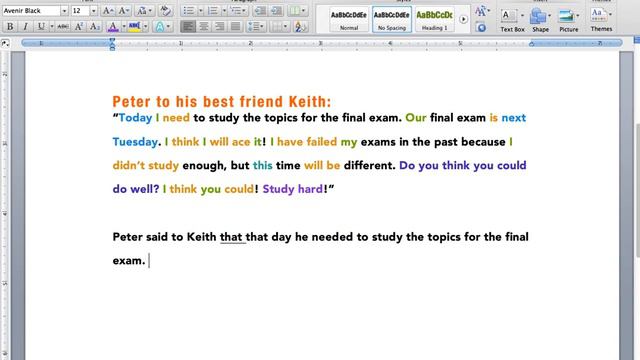Insert a Picture
The height and width of the screenshot is (360, 640).
point(569,20)
